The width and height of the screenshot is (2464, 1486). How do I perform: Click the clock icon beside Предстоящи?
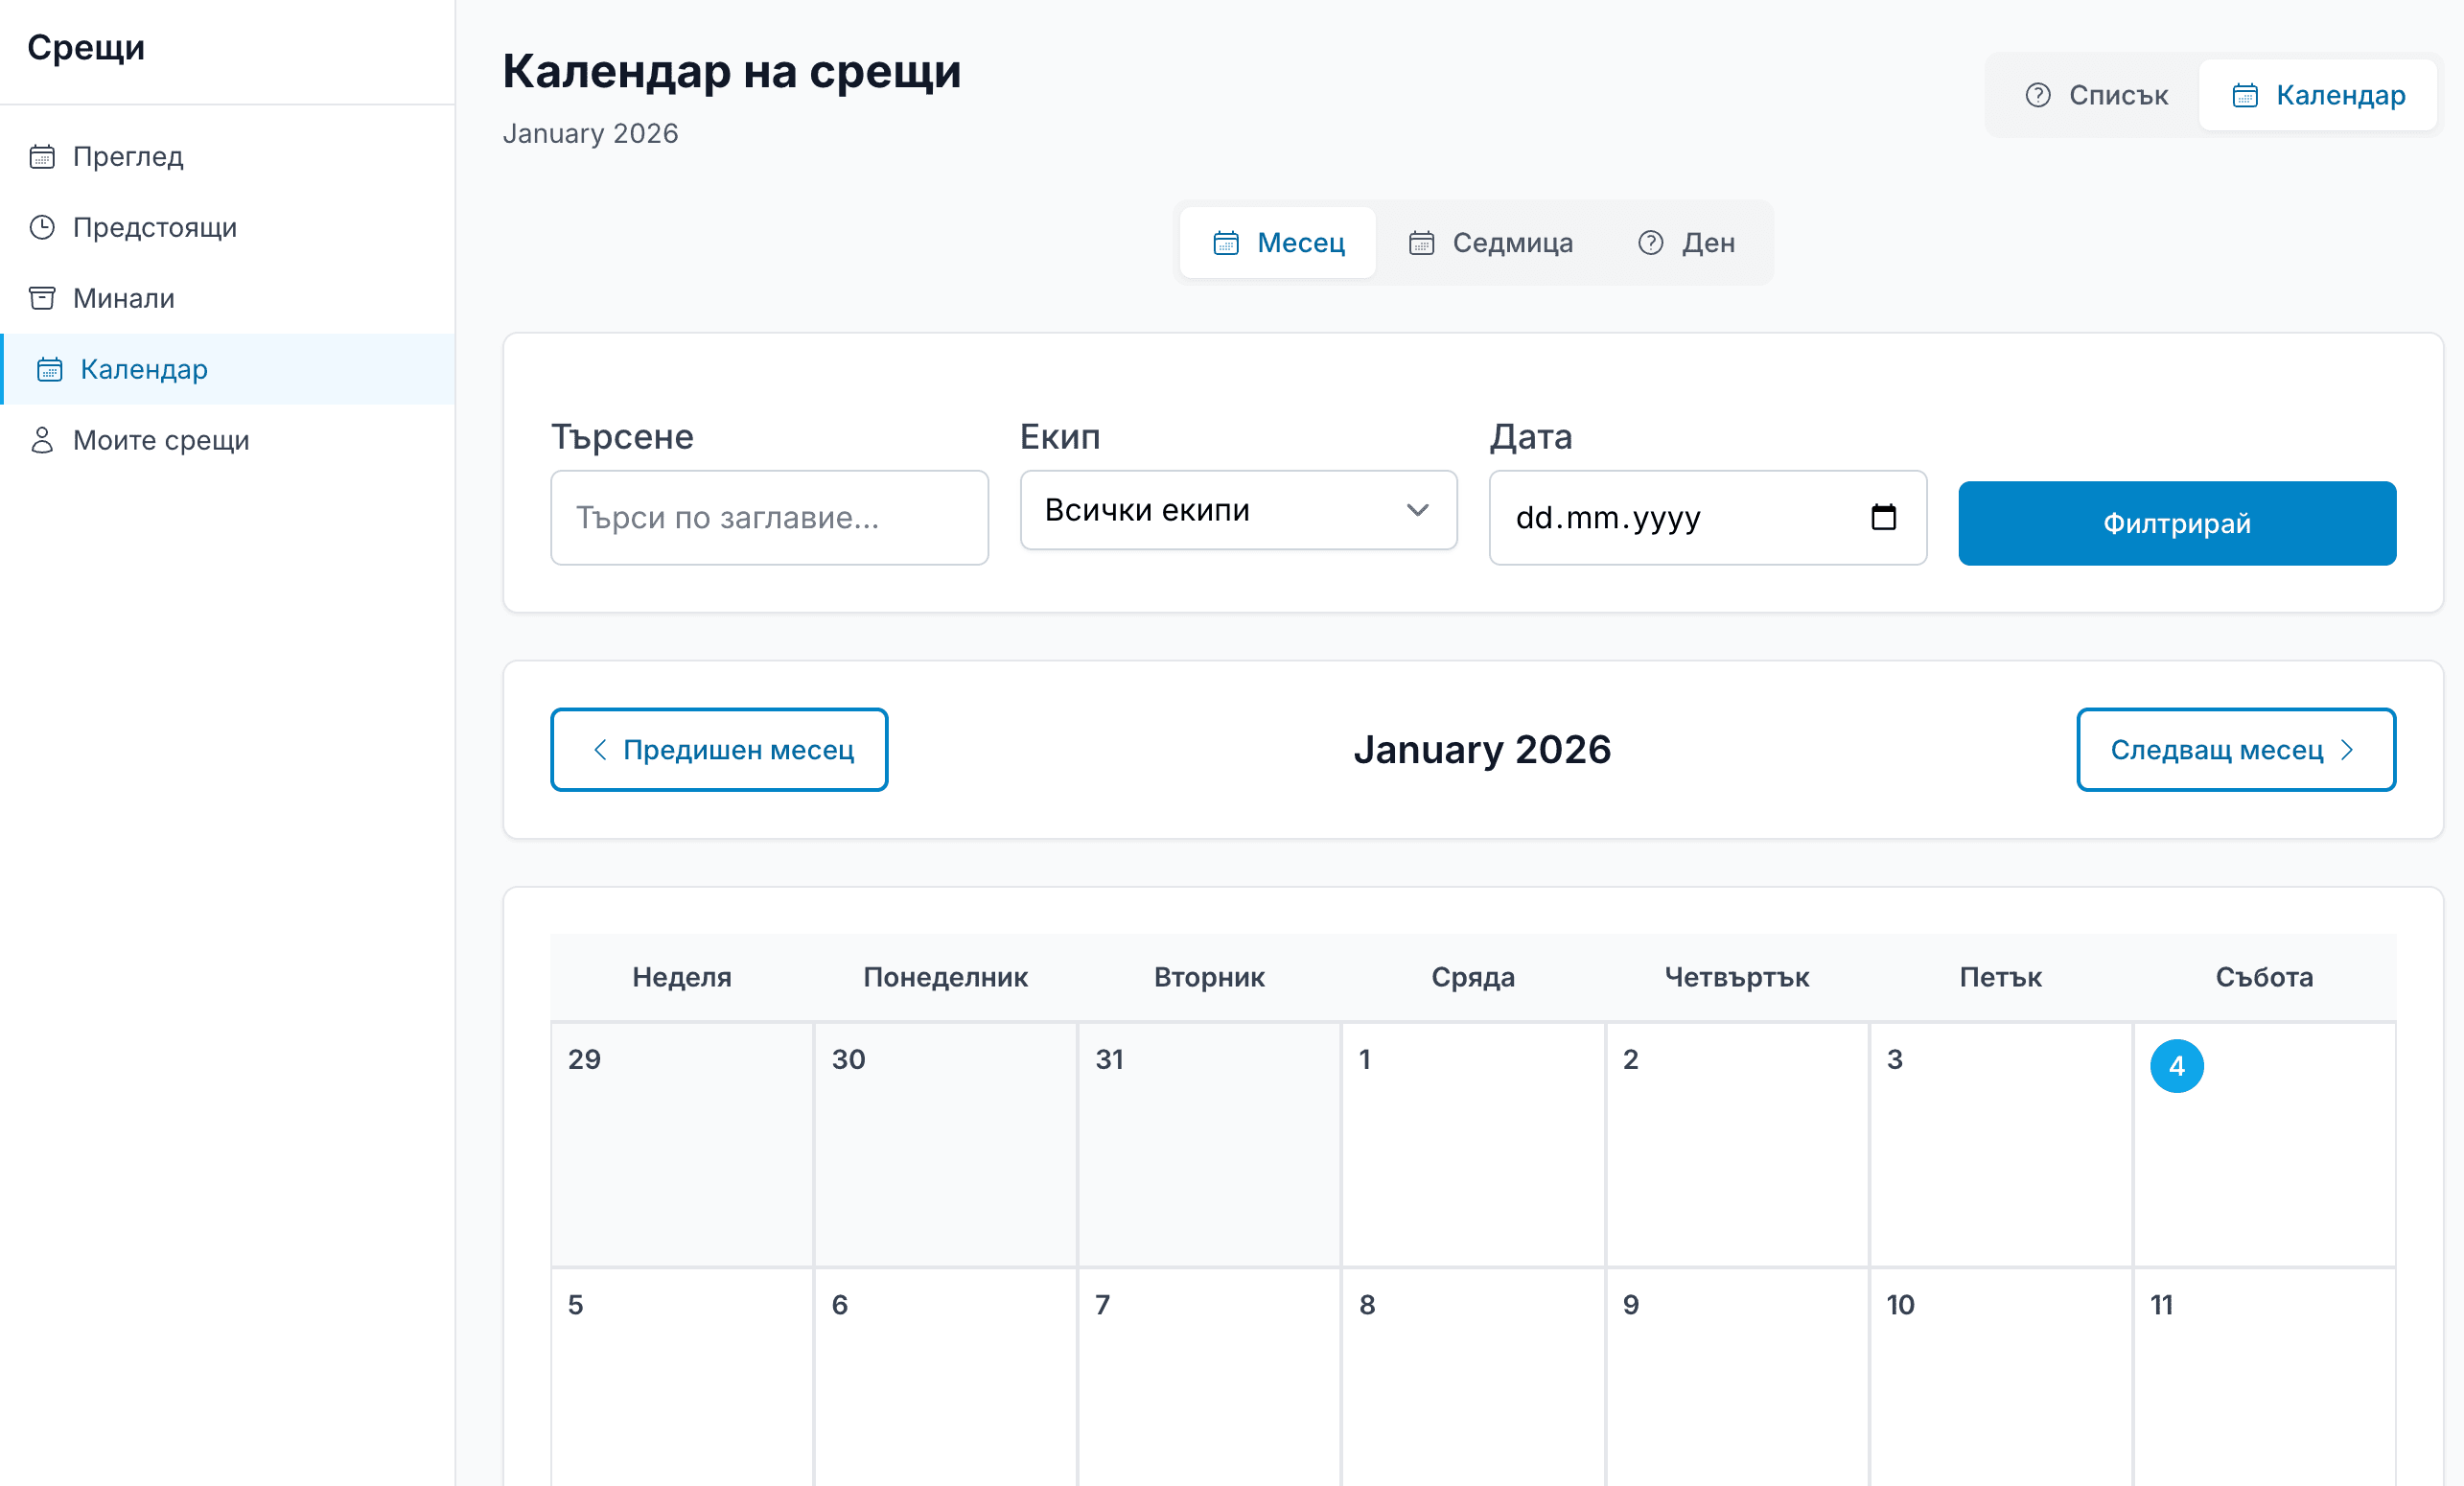[x=42, y=227]
